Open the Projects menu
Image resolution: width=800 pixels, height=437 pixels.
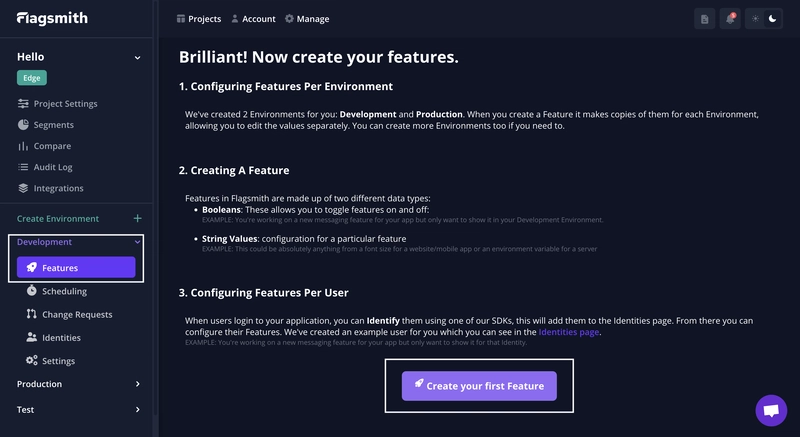[x=198, y=19]
